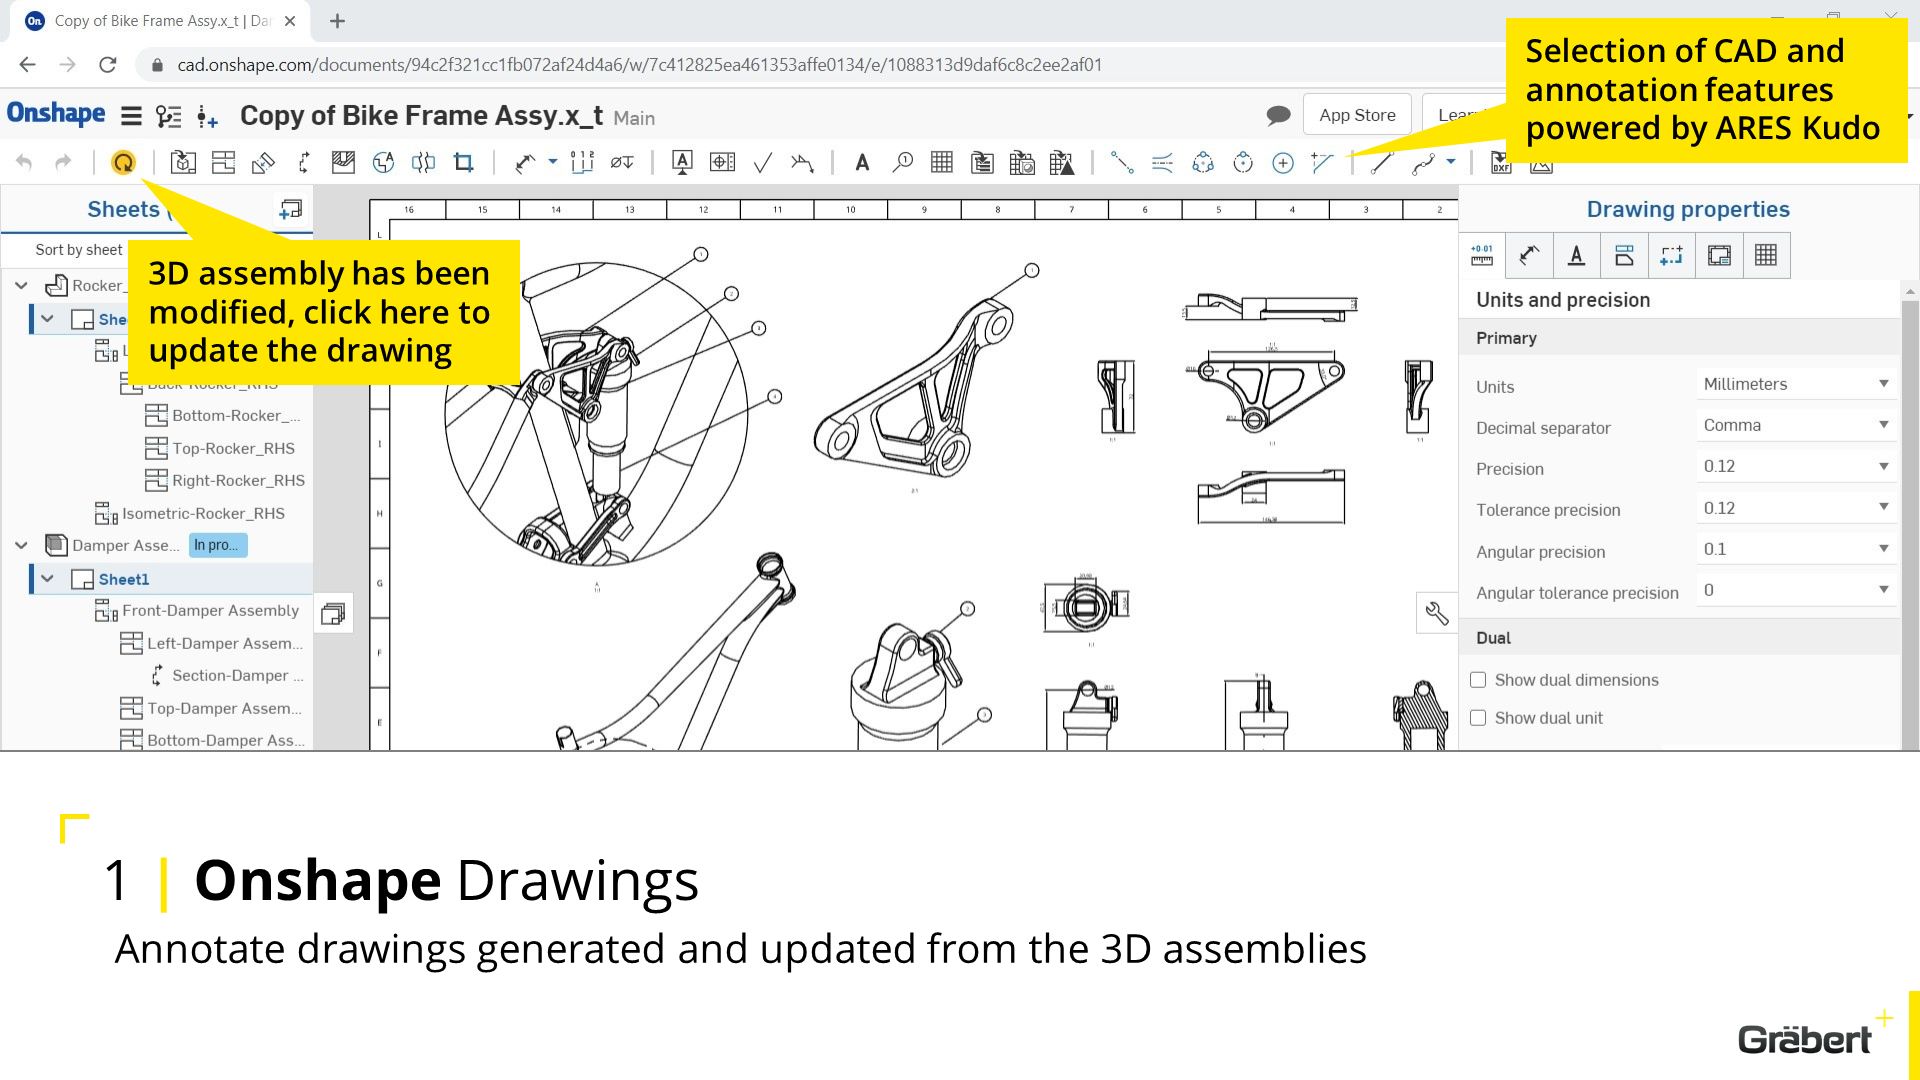Select the Break view tool
The height and width of the screenshot is (1080, 1920).
coord(423,162)
